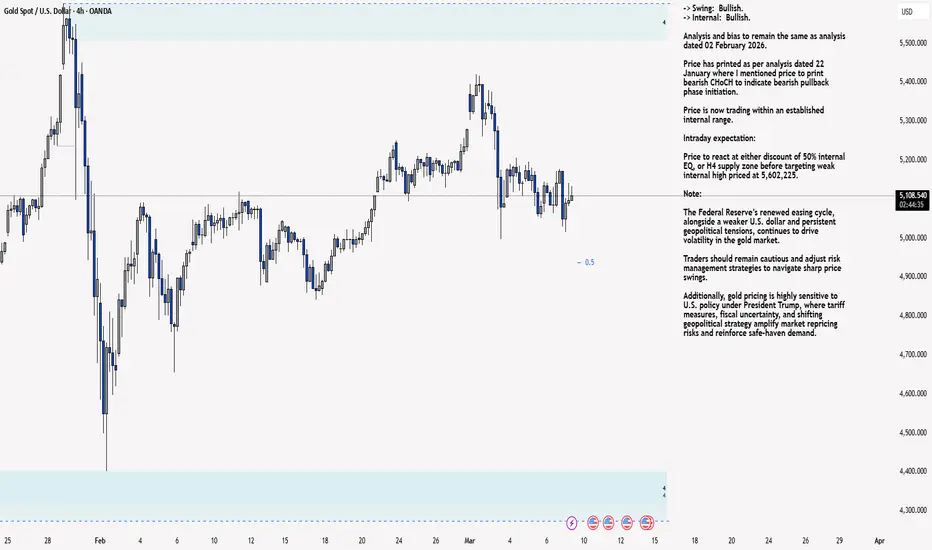Click the 5,500.000 price axis label

tap(913, 43)
